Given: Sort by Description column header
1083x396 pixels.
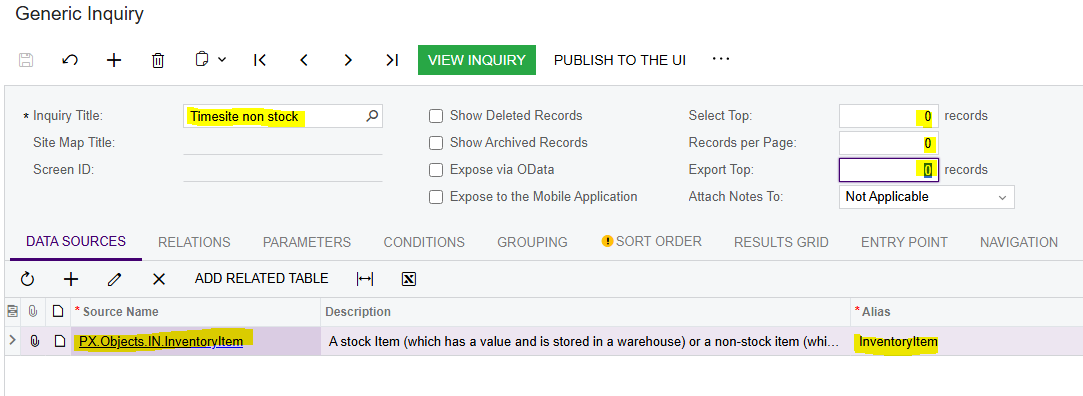Looking at the screenshot, I should (x=585, y=312).
